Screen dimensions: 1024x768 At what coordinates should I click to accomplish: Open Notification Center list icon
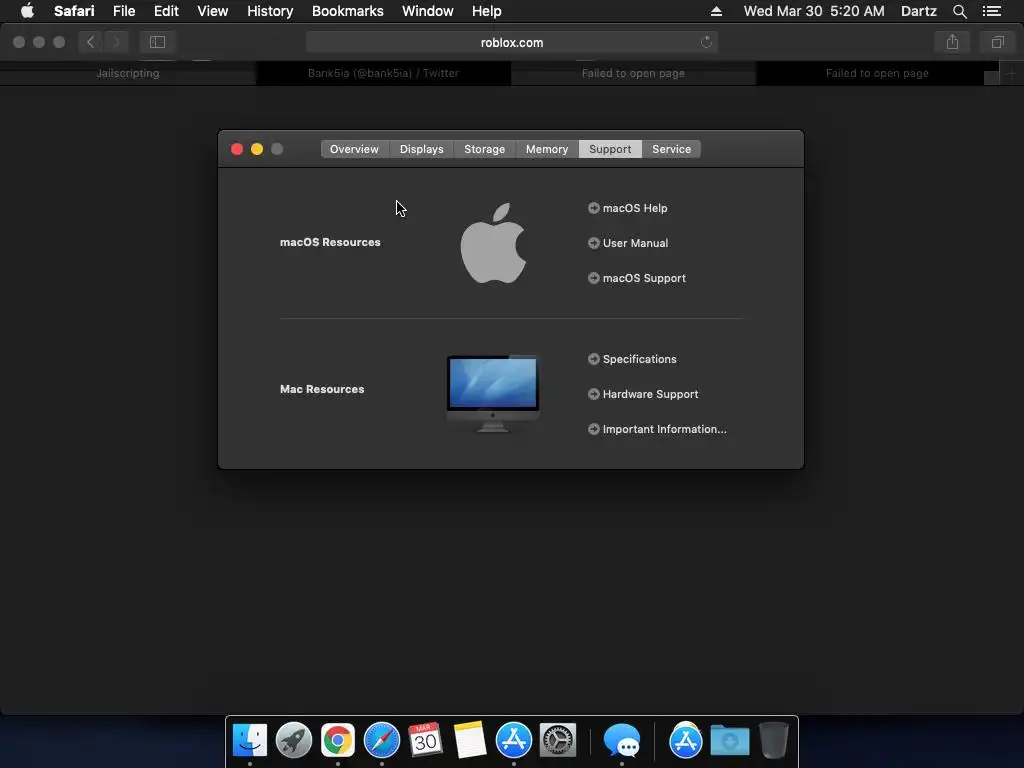(x=991, y=11)
